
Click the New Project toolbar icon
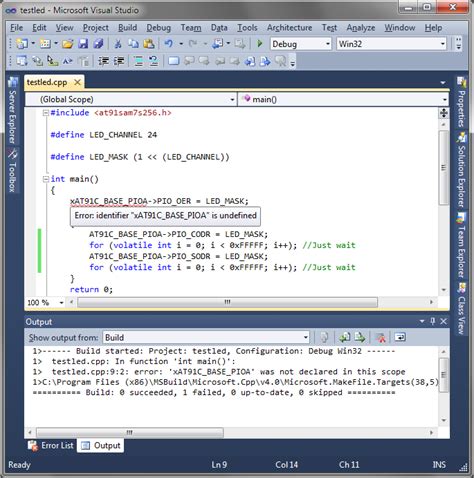tap(22, 44)
